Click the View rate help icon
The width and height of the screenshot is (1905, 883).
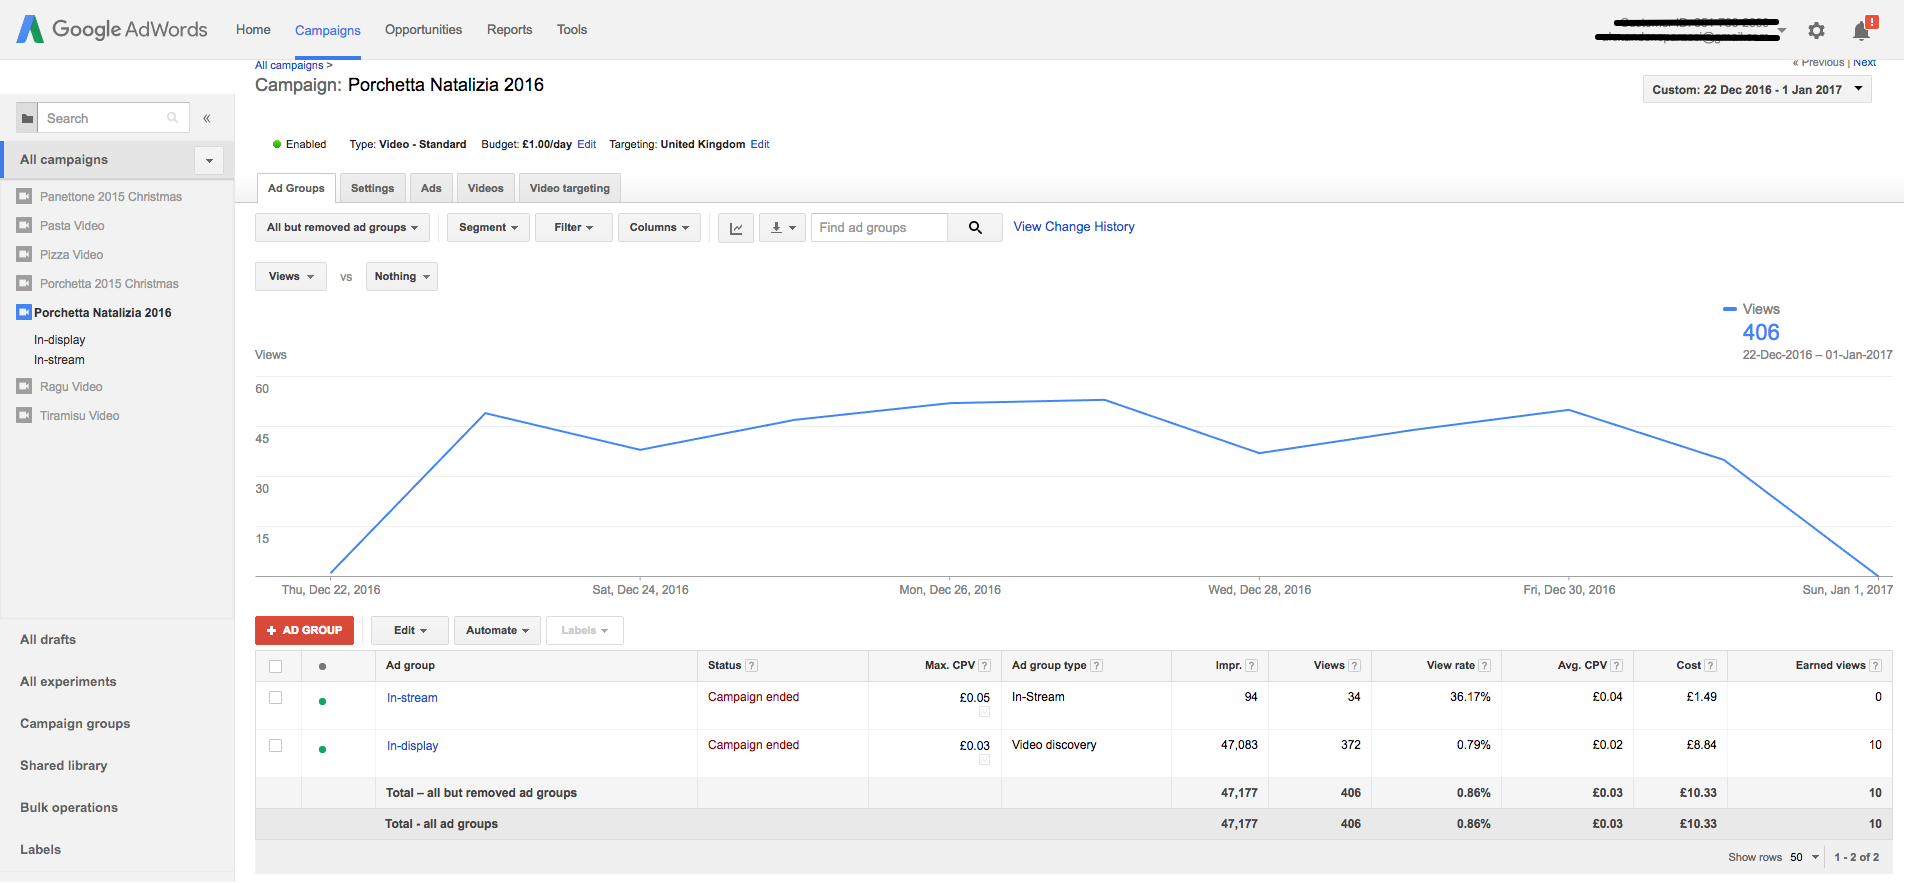coord(1485,666)
